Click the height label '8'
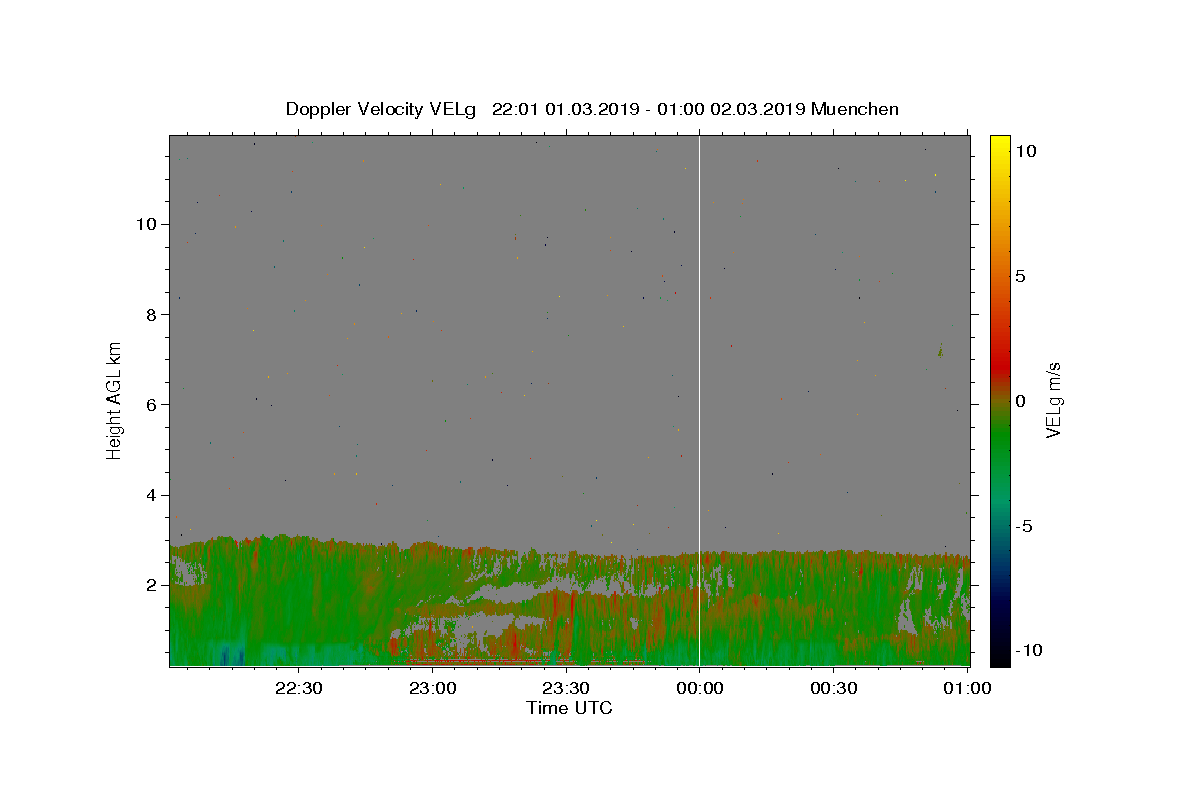This screenshot has width=1200, height=800. coord(150,314)
